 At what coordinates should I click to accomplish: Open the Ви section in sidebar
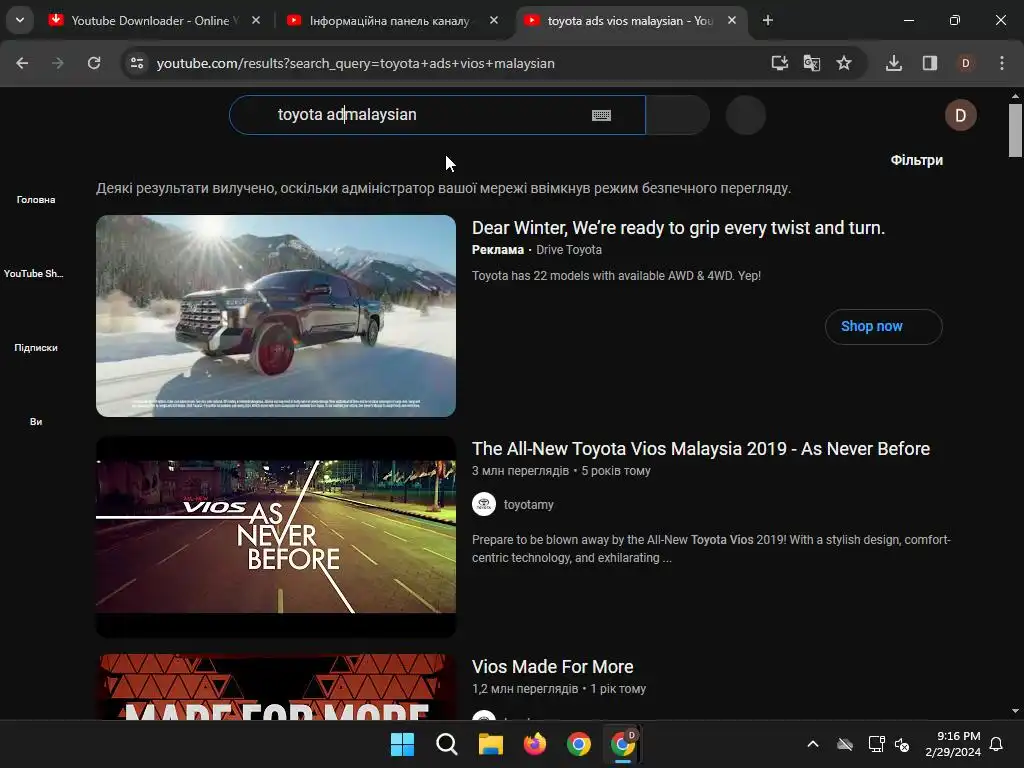click(36, 422)
